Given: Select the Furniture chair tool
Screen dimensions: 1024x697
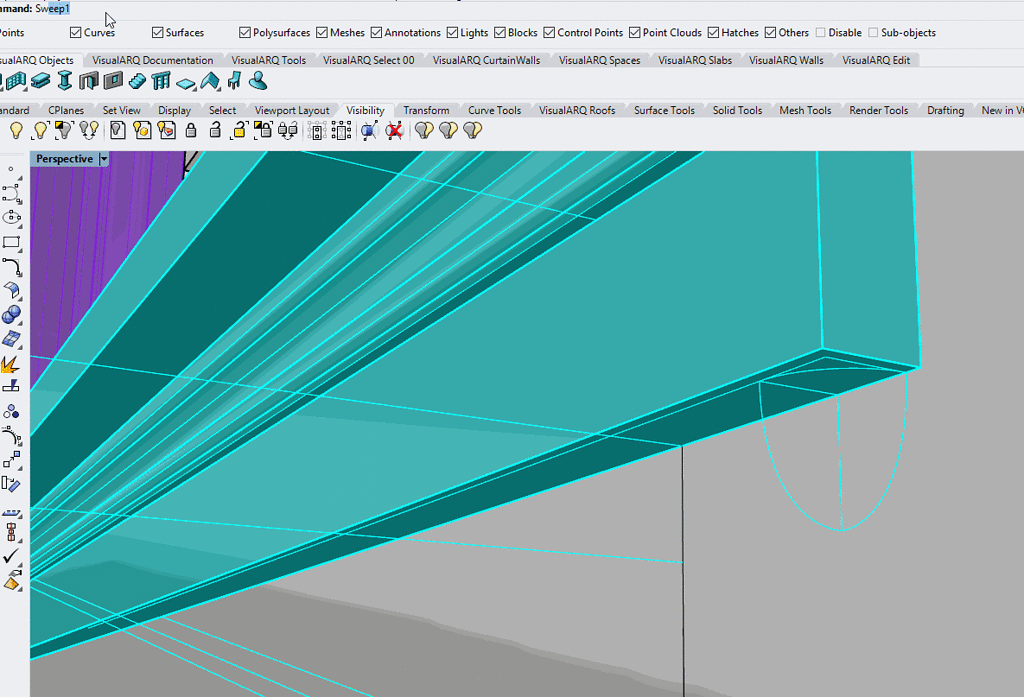Looking at the screenshot, I should pyautogui.click(x=234, y=82).
